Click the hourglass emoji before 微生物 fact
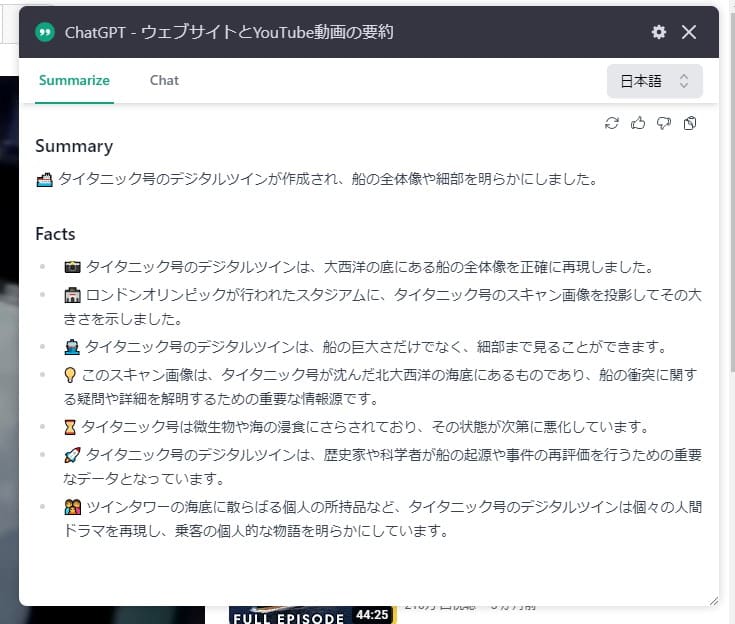This screenshot has height=624, width=735. point(69,427)
